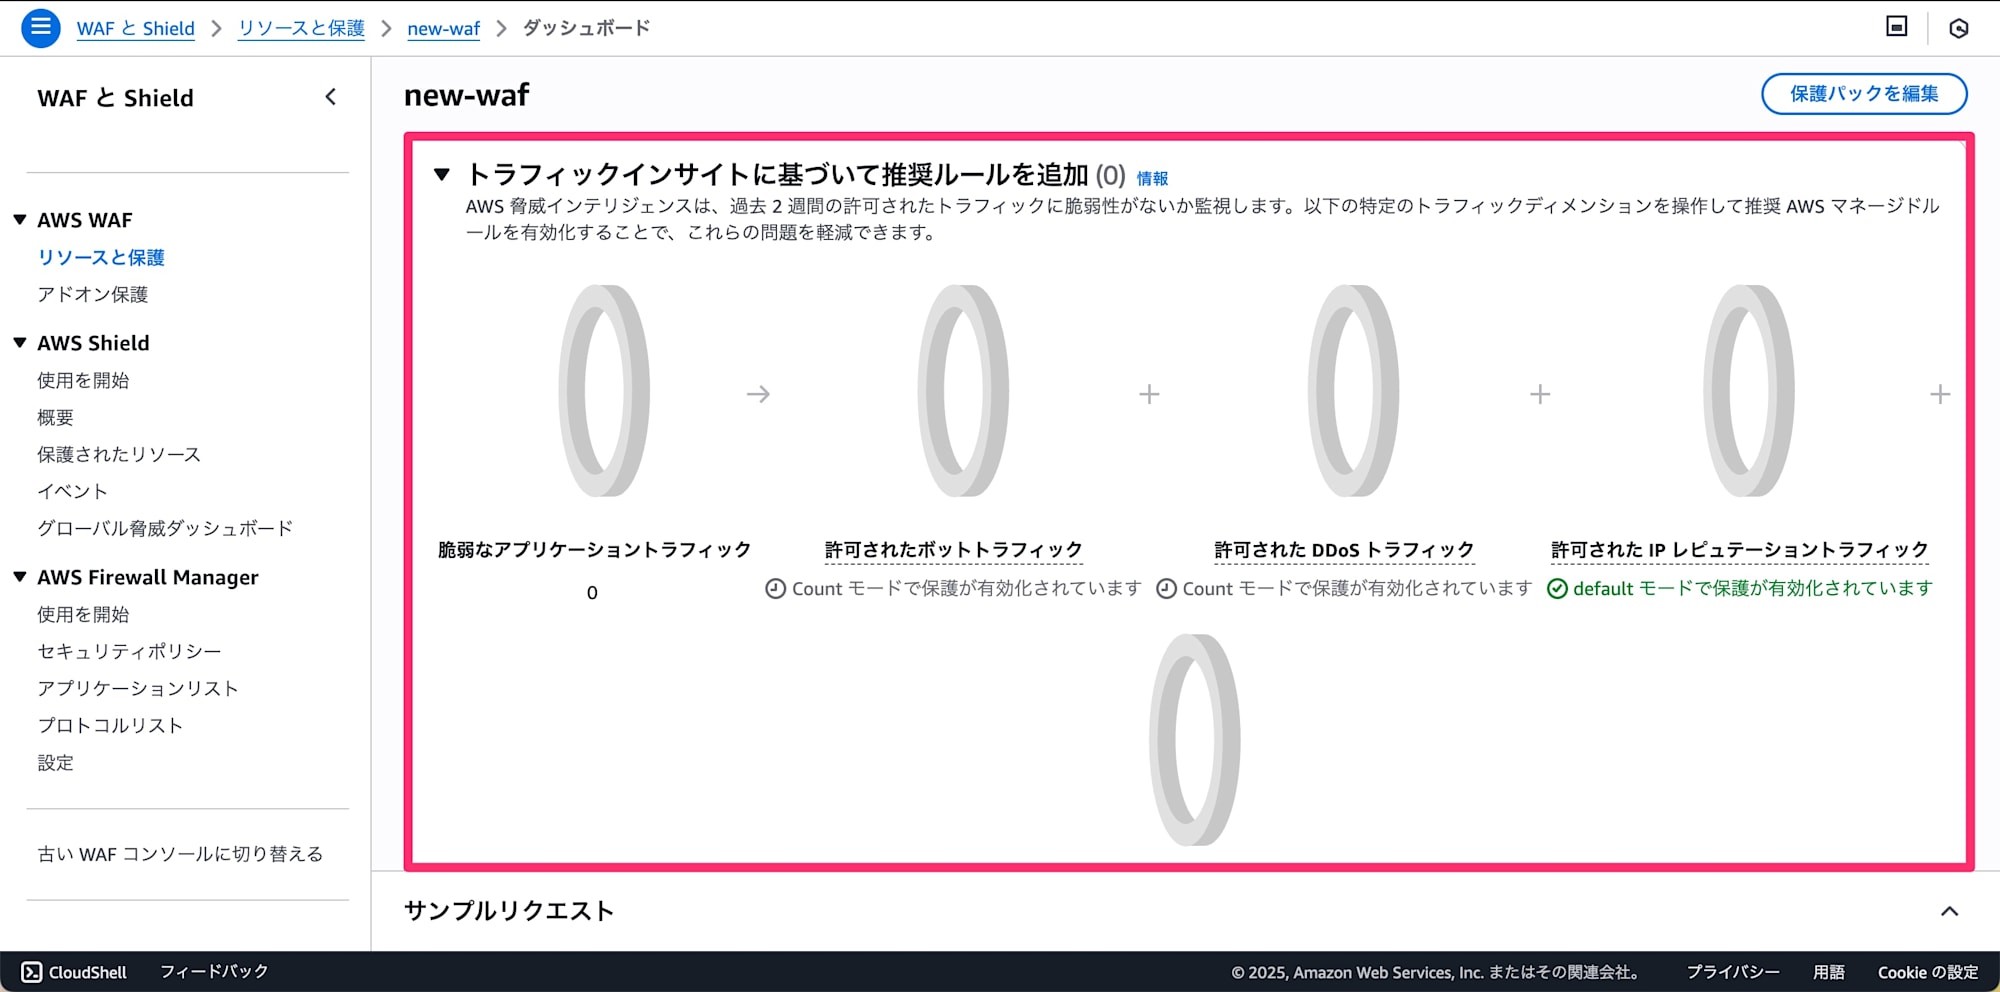The height and width of the screenshot is (992, 2000).
Task: Click 許可されたボットトラフィック label
Action: [954, 550]
